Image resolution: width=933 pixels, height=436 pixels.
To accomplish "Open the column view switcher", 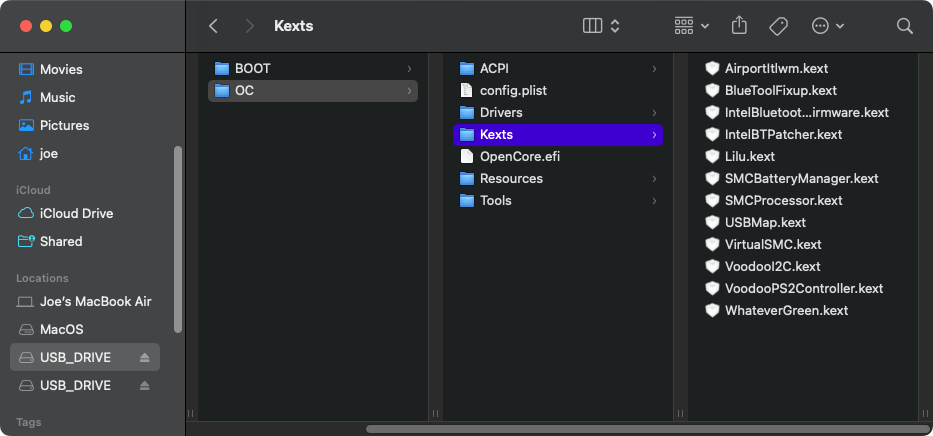I will click(602, 26).
